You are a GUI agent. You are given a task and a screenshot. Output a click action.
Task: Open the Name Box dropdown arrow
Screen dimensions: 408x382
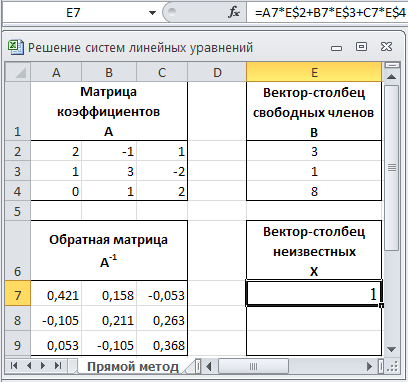(x=152, y=13)
